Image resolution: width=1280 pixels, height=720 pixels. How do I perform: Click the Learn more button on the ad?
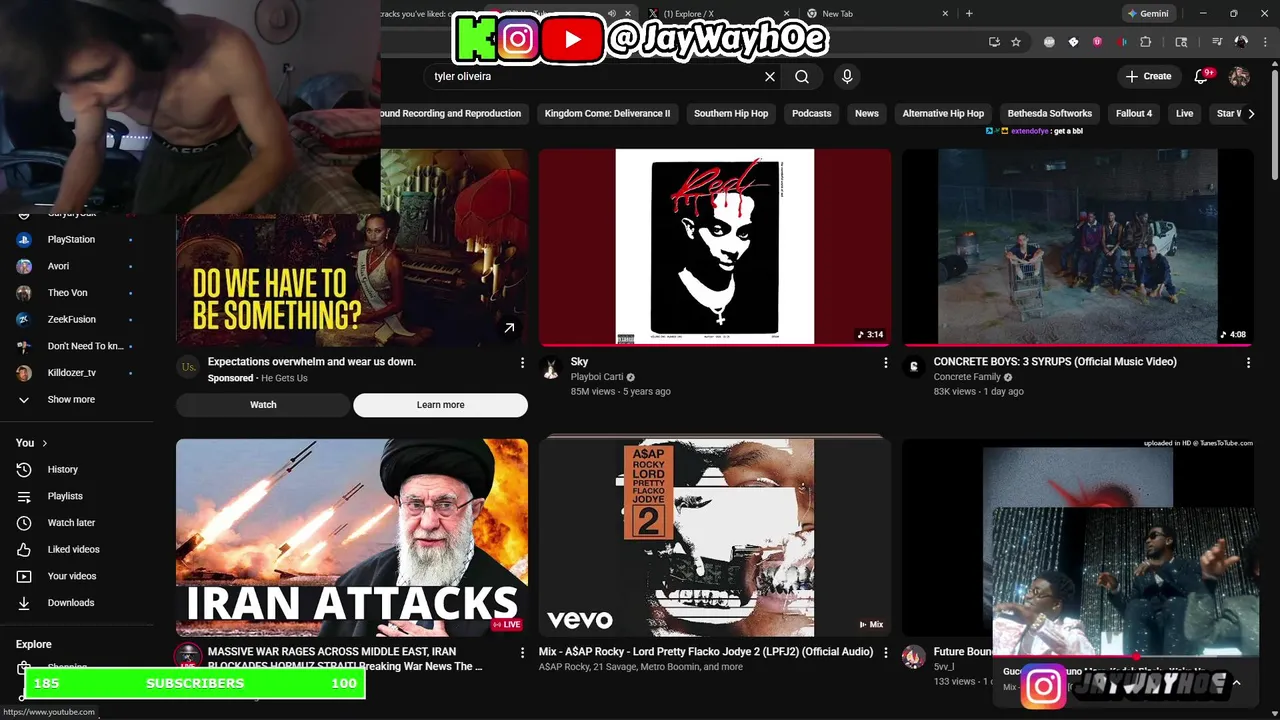(x=440, y=405)
